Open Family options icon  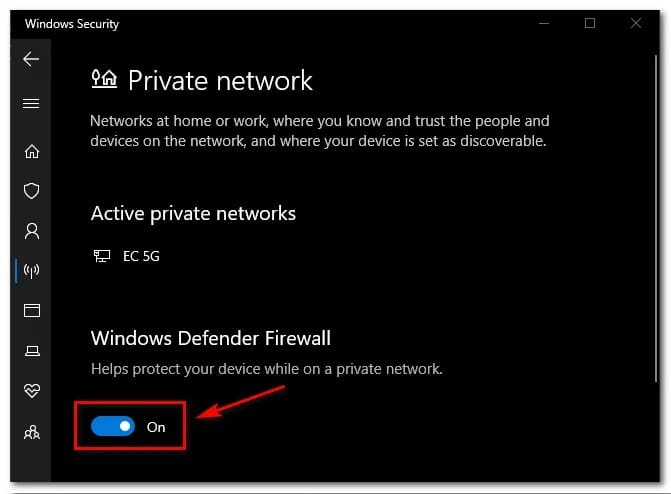[x=31, y=432]
